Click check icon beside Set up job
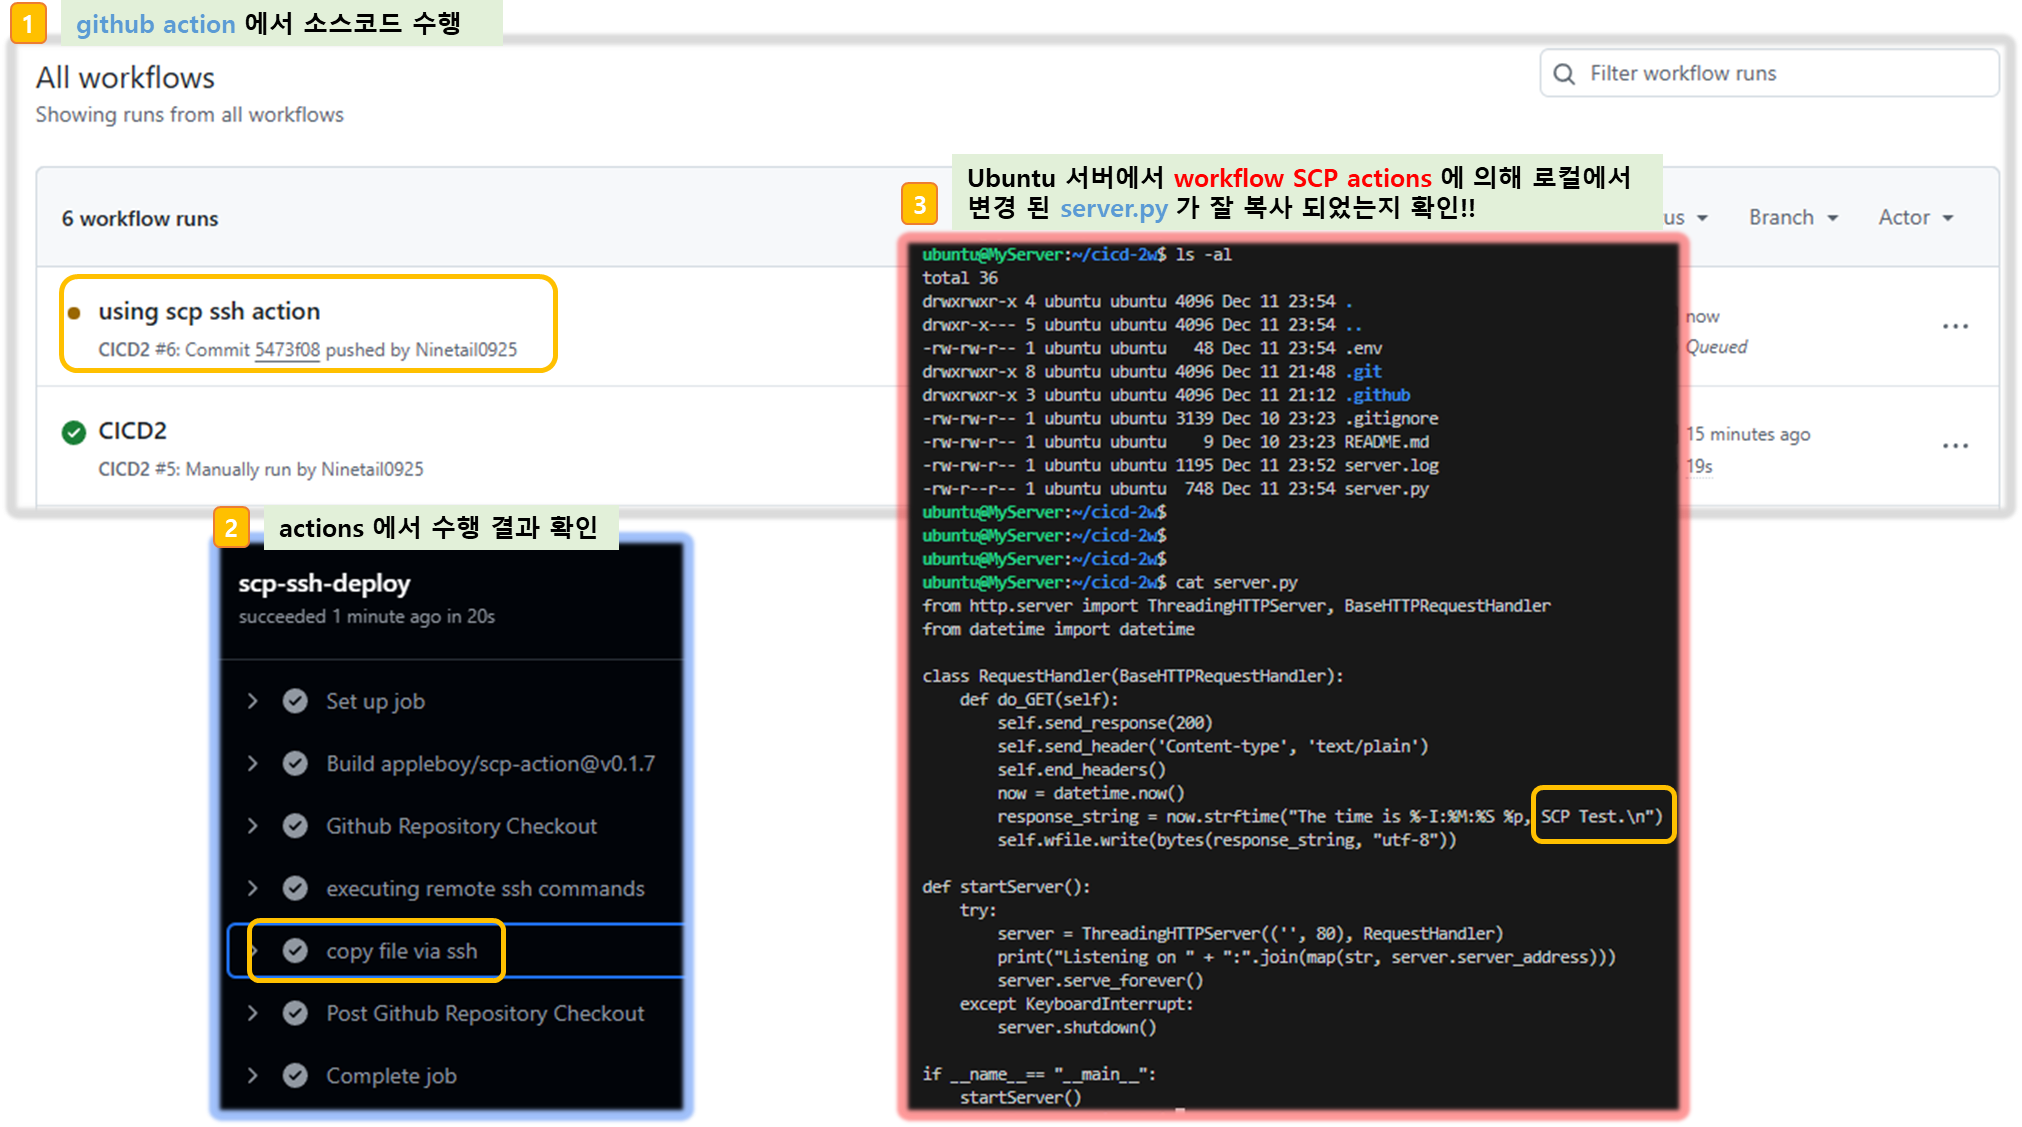 (x=295, y=701)
